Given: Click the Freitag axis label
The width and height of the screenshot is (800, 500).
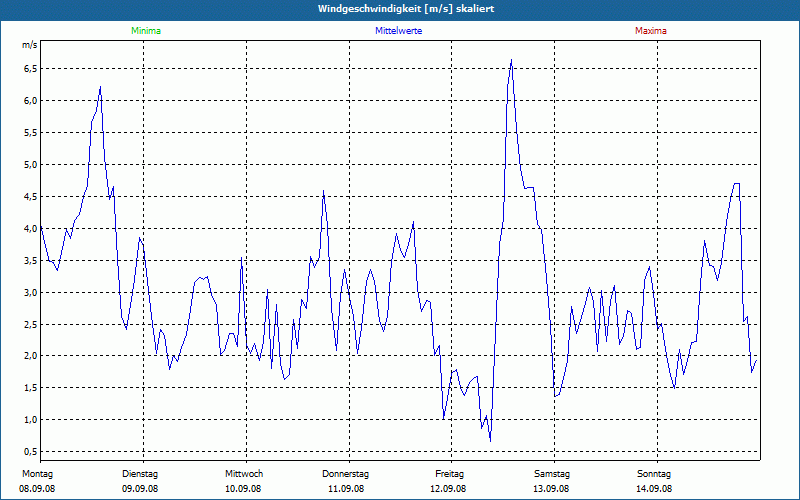Looking at the screenshot, I should 449,474.
